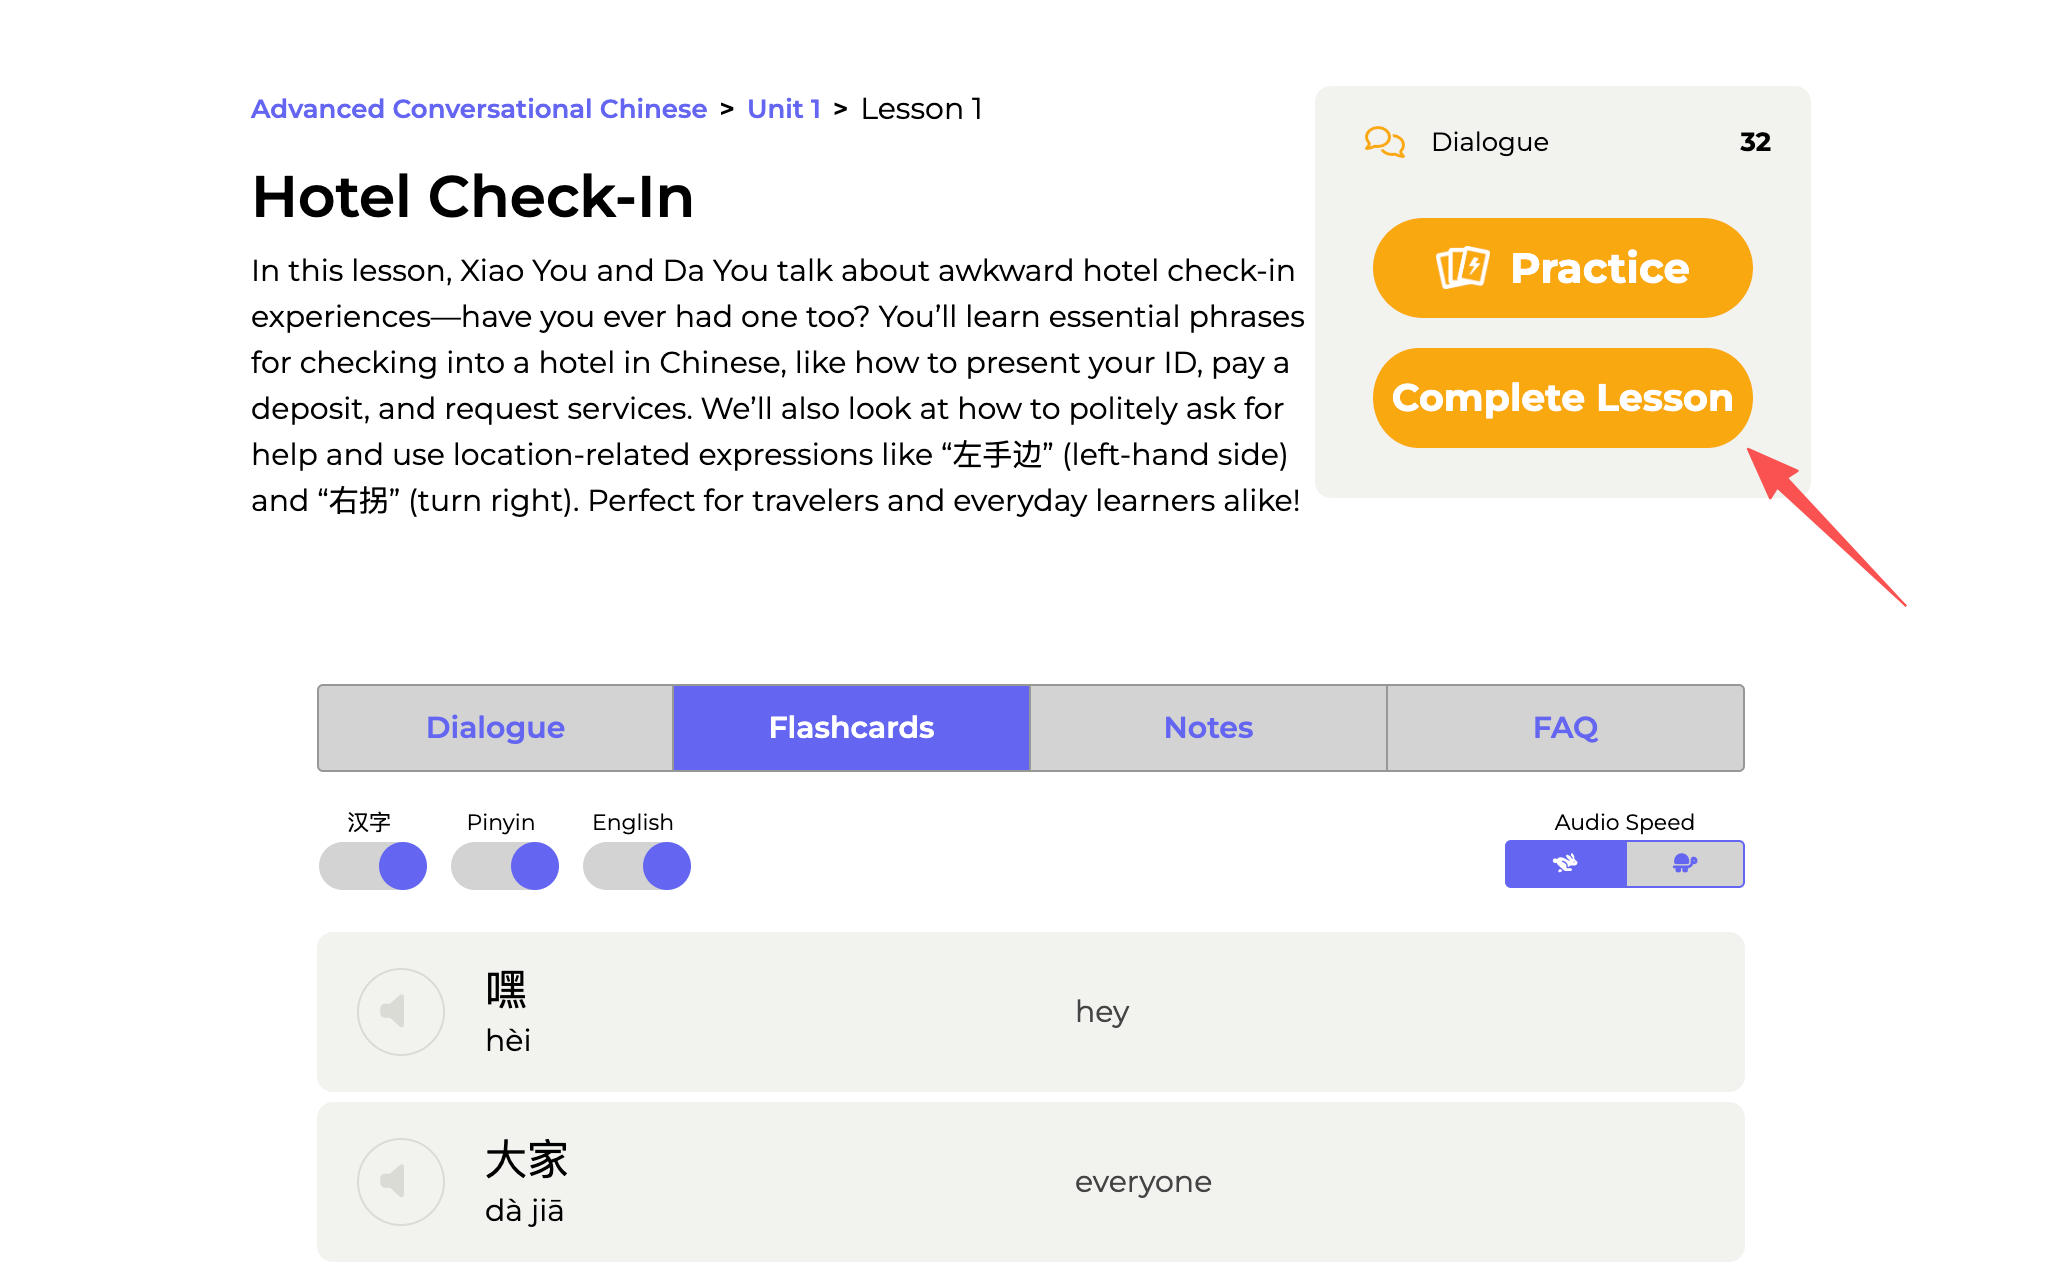Go to Unit 1 breadcrumb link
This screenshot has height=1272, width=2054.
783,109
